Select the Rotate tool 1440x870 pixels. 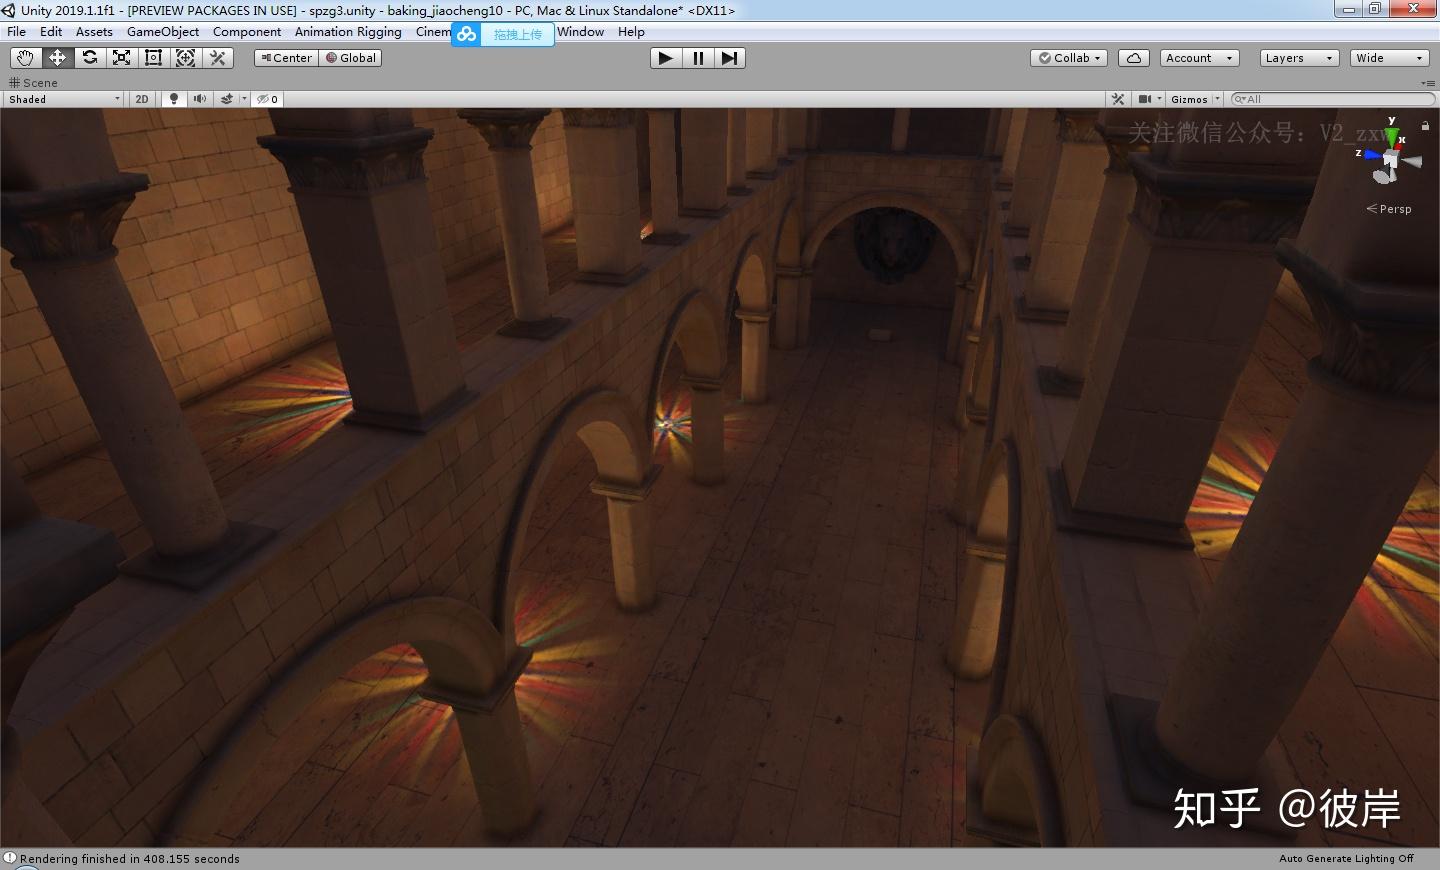[x=90, y=58]
